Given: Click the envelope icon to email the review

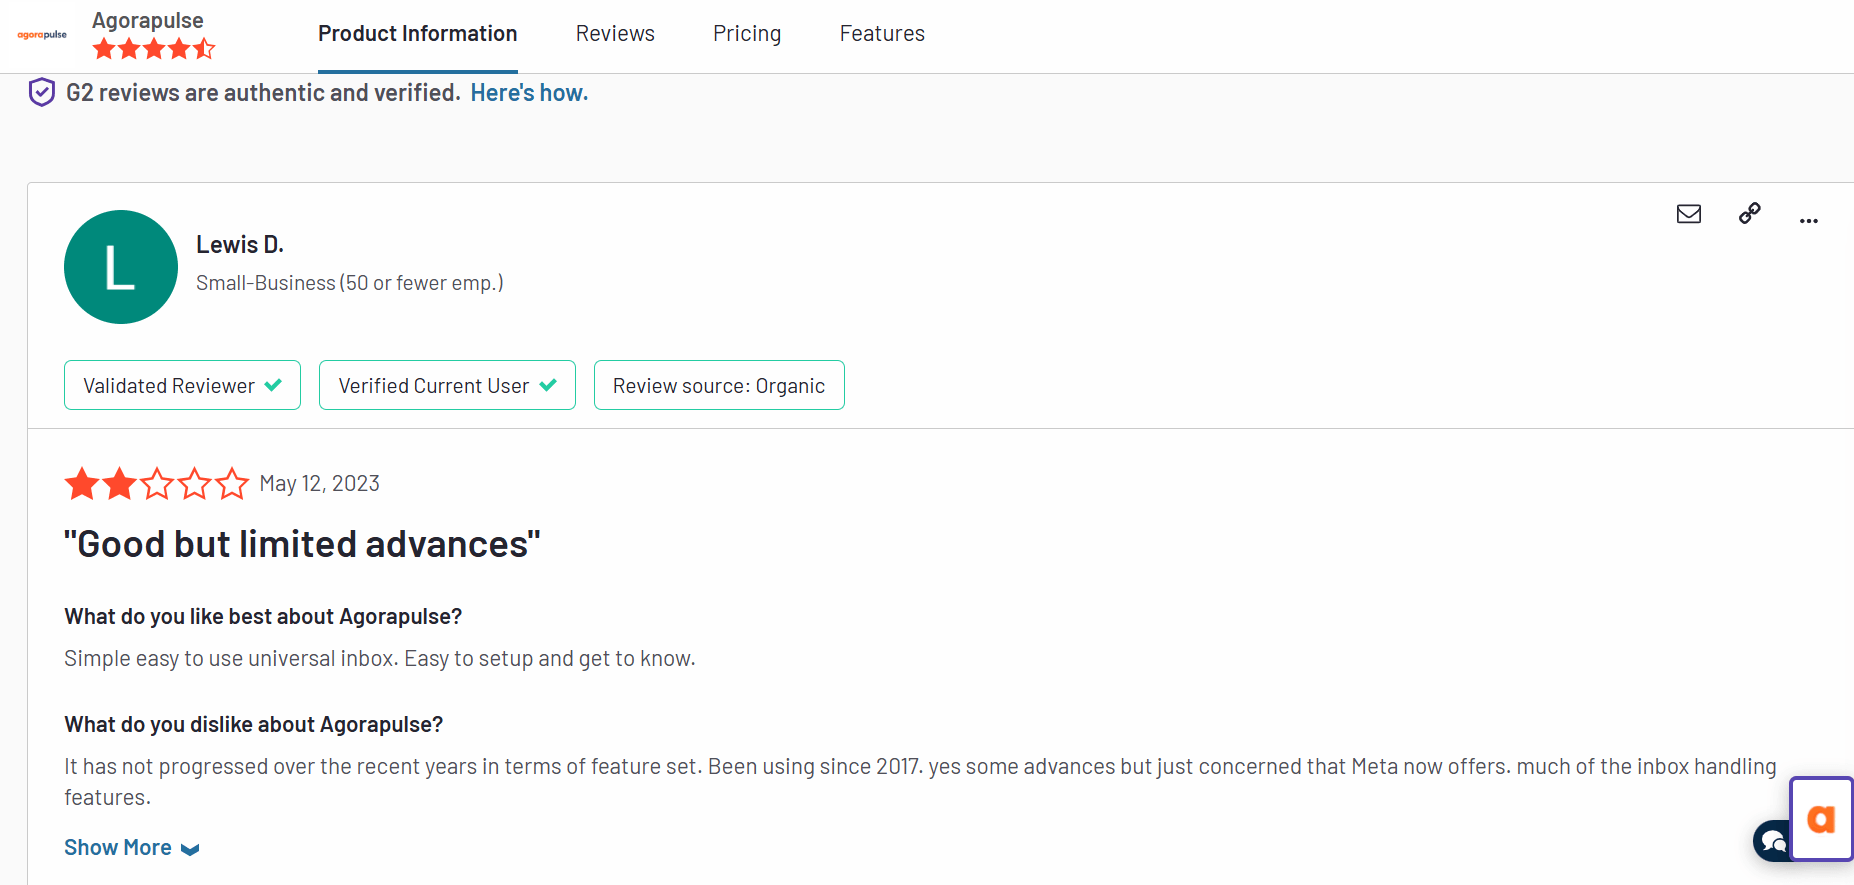Looking at the screenshot, I should [1689, 214].
